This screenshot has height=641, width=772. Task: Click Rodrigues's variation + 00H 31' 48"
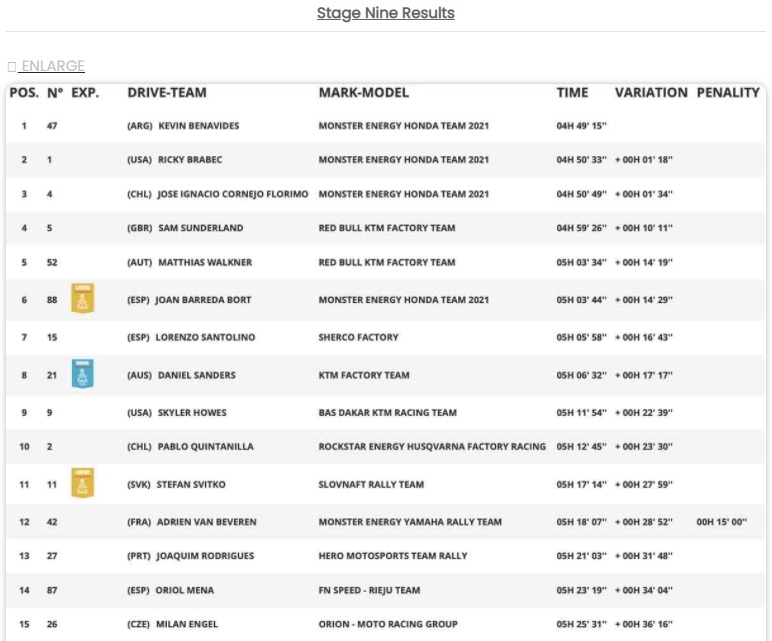click(x=644, y=556)
